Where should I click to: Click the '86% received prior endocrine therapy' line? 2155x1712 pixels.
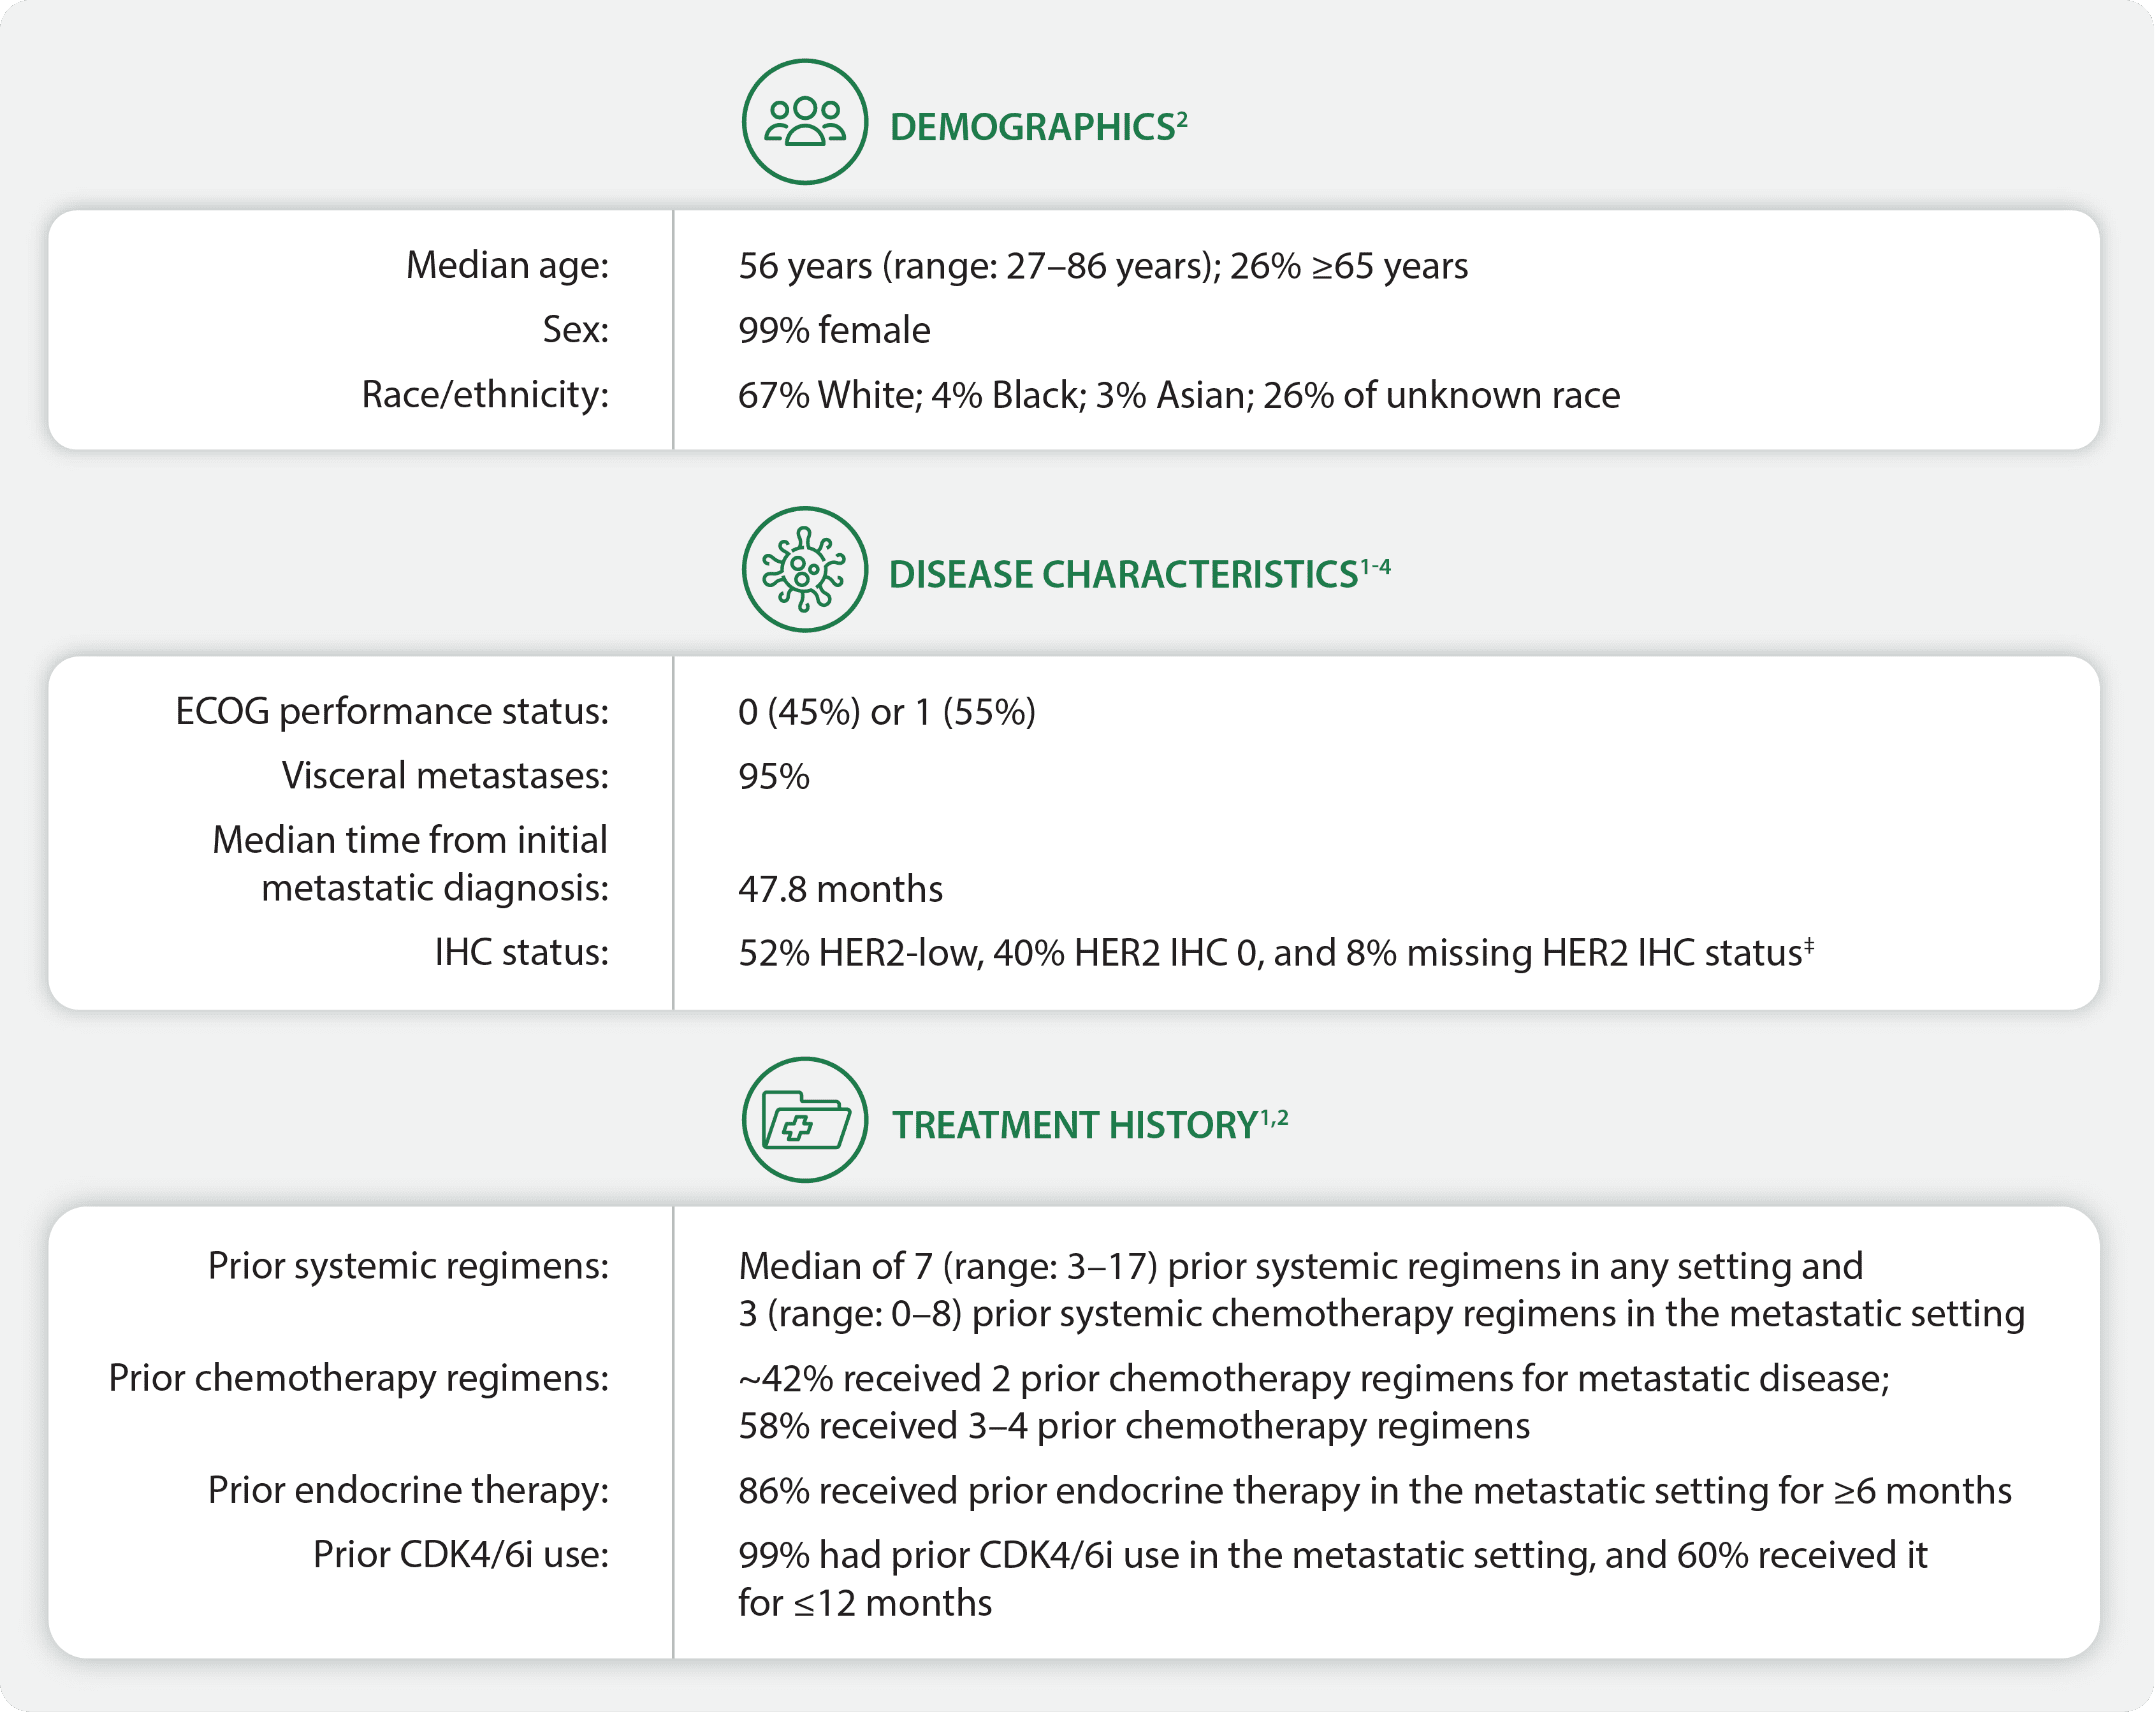(x=1374, y=1490)
